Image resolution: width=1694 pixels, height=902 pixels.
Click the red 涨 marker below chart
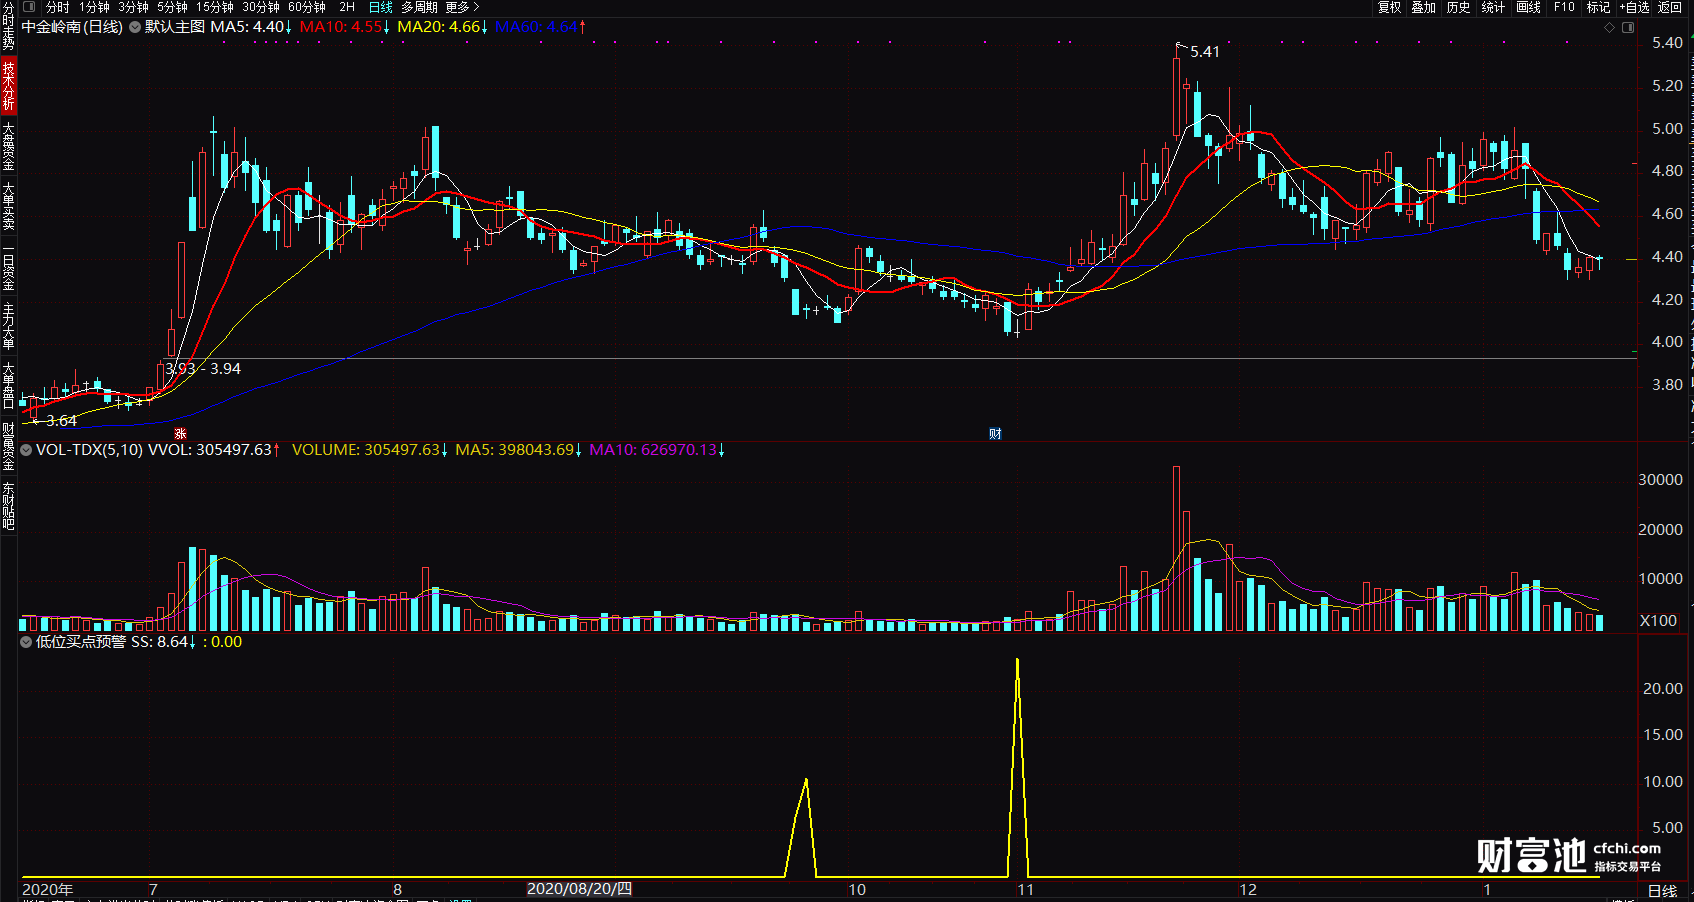pos(181,433)
